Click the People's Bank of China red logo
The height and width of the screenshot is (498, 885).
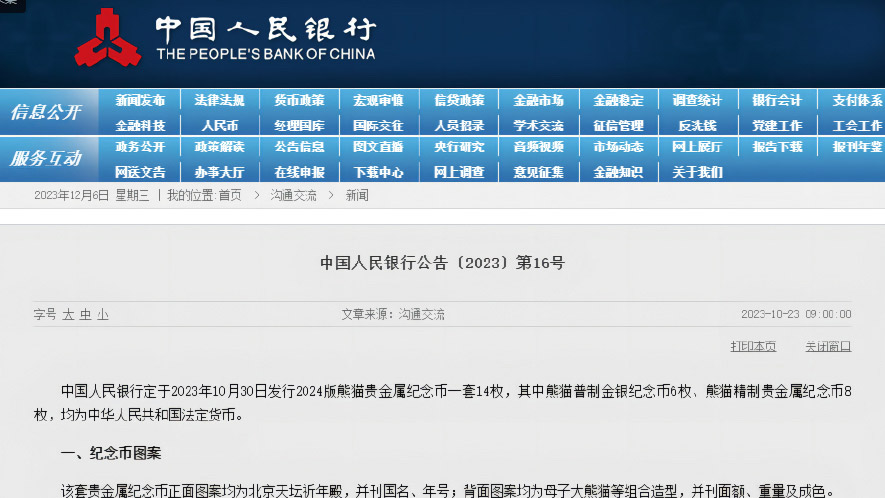(x=108, y=38)
